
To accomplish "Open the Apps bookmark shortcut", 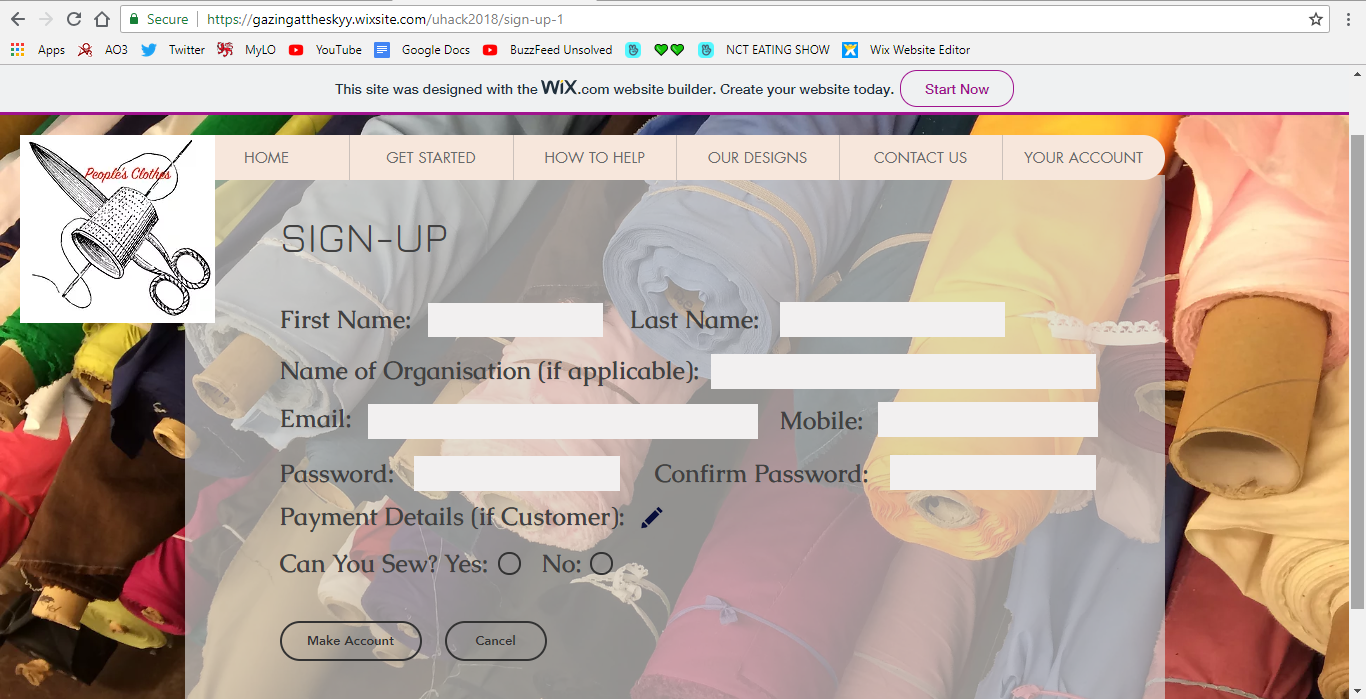I will [38, 49].
